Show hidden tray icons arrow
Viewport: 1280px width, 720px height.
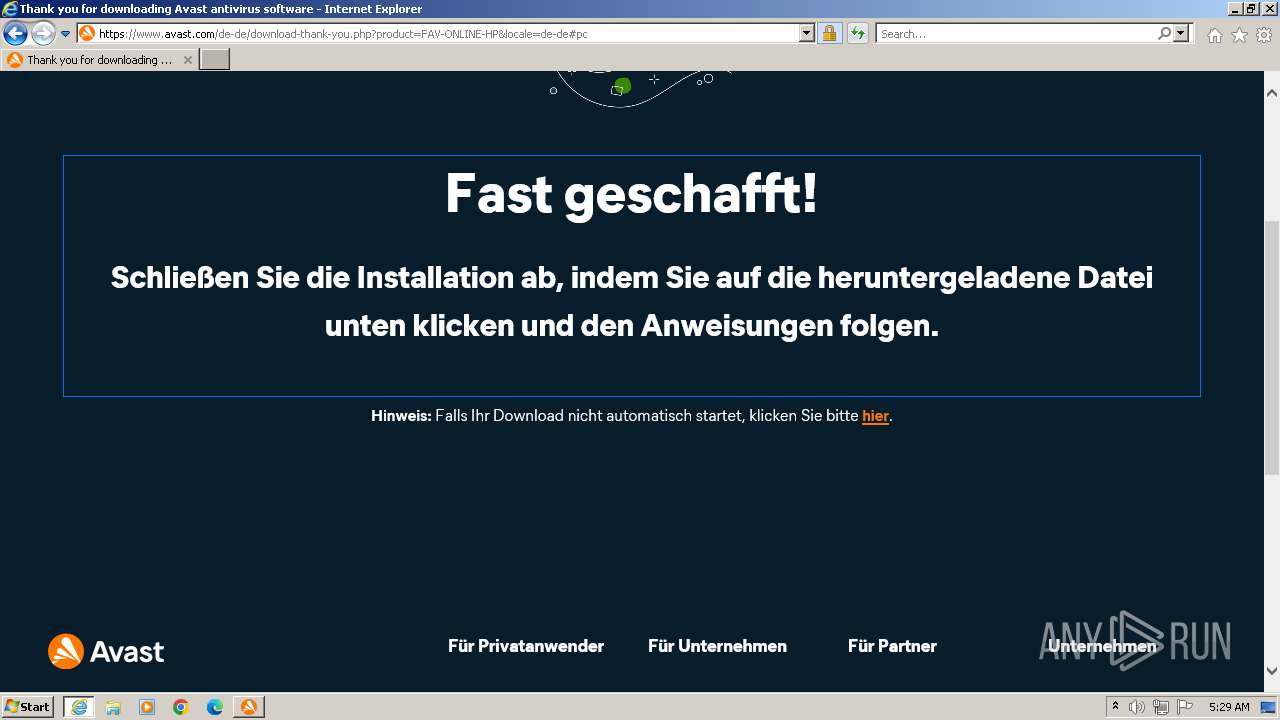(1115, 707)
